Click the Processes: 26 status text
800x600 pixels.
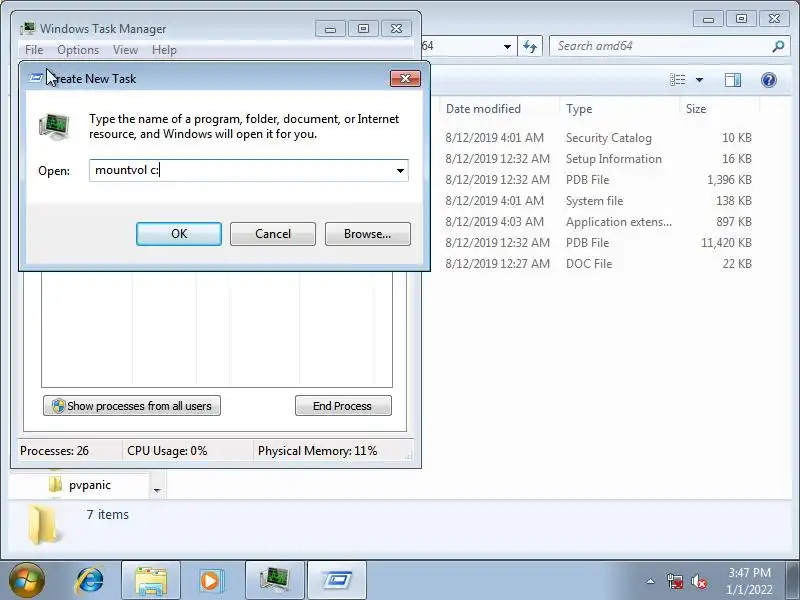tap(54, 451)
